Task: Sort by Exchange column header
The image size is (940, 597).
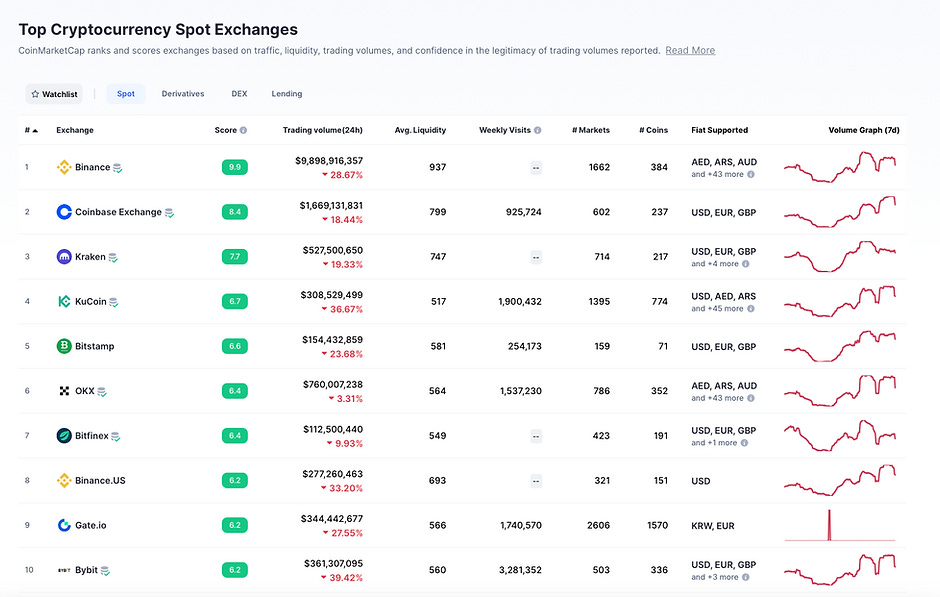Action: click(75, 130)
